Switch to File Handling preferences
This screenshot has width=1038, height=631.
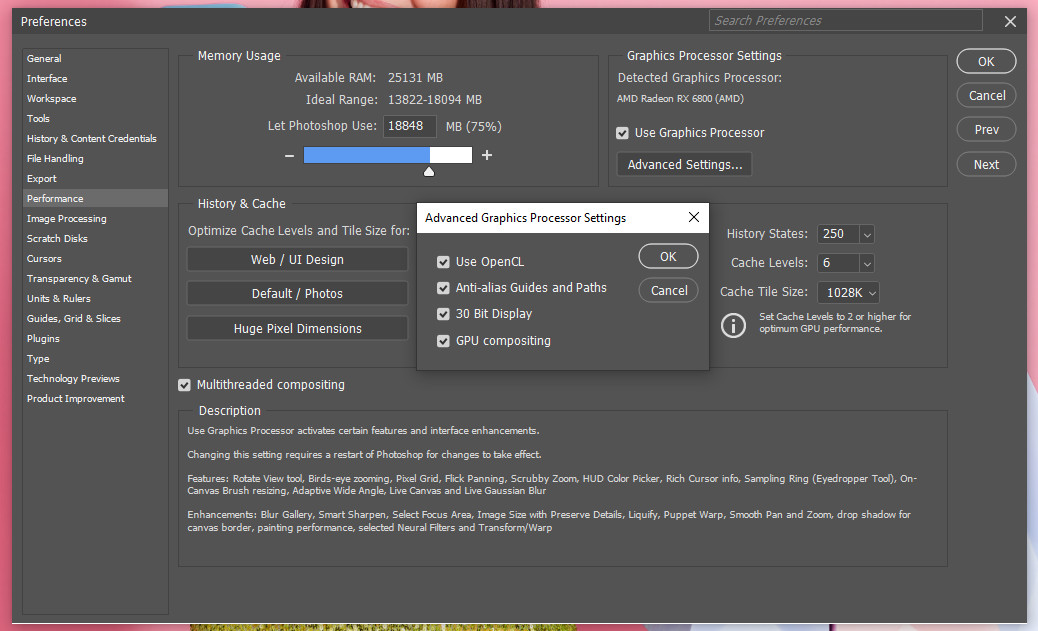pyautogui.click(x=95, y=158)
